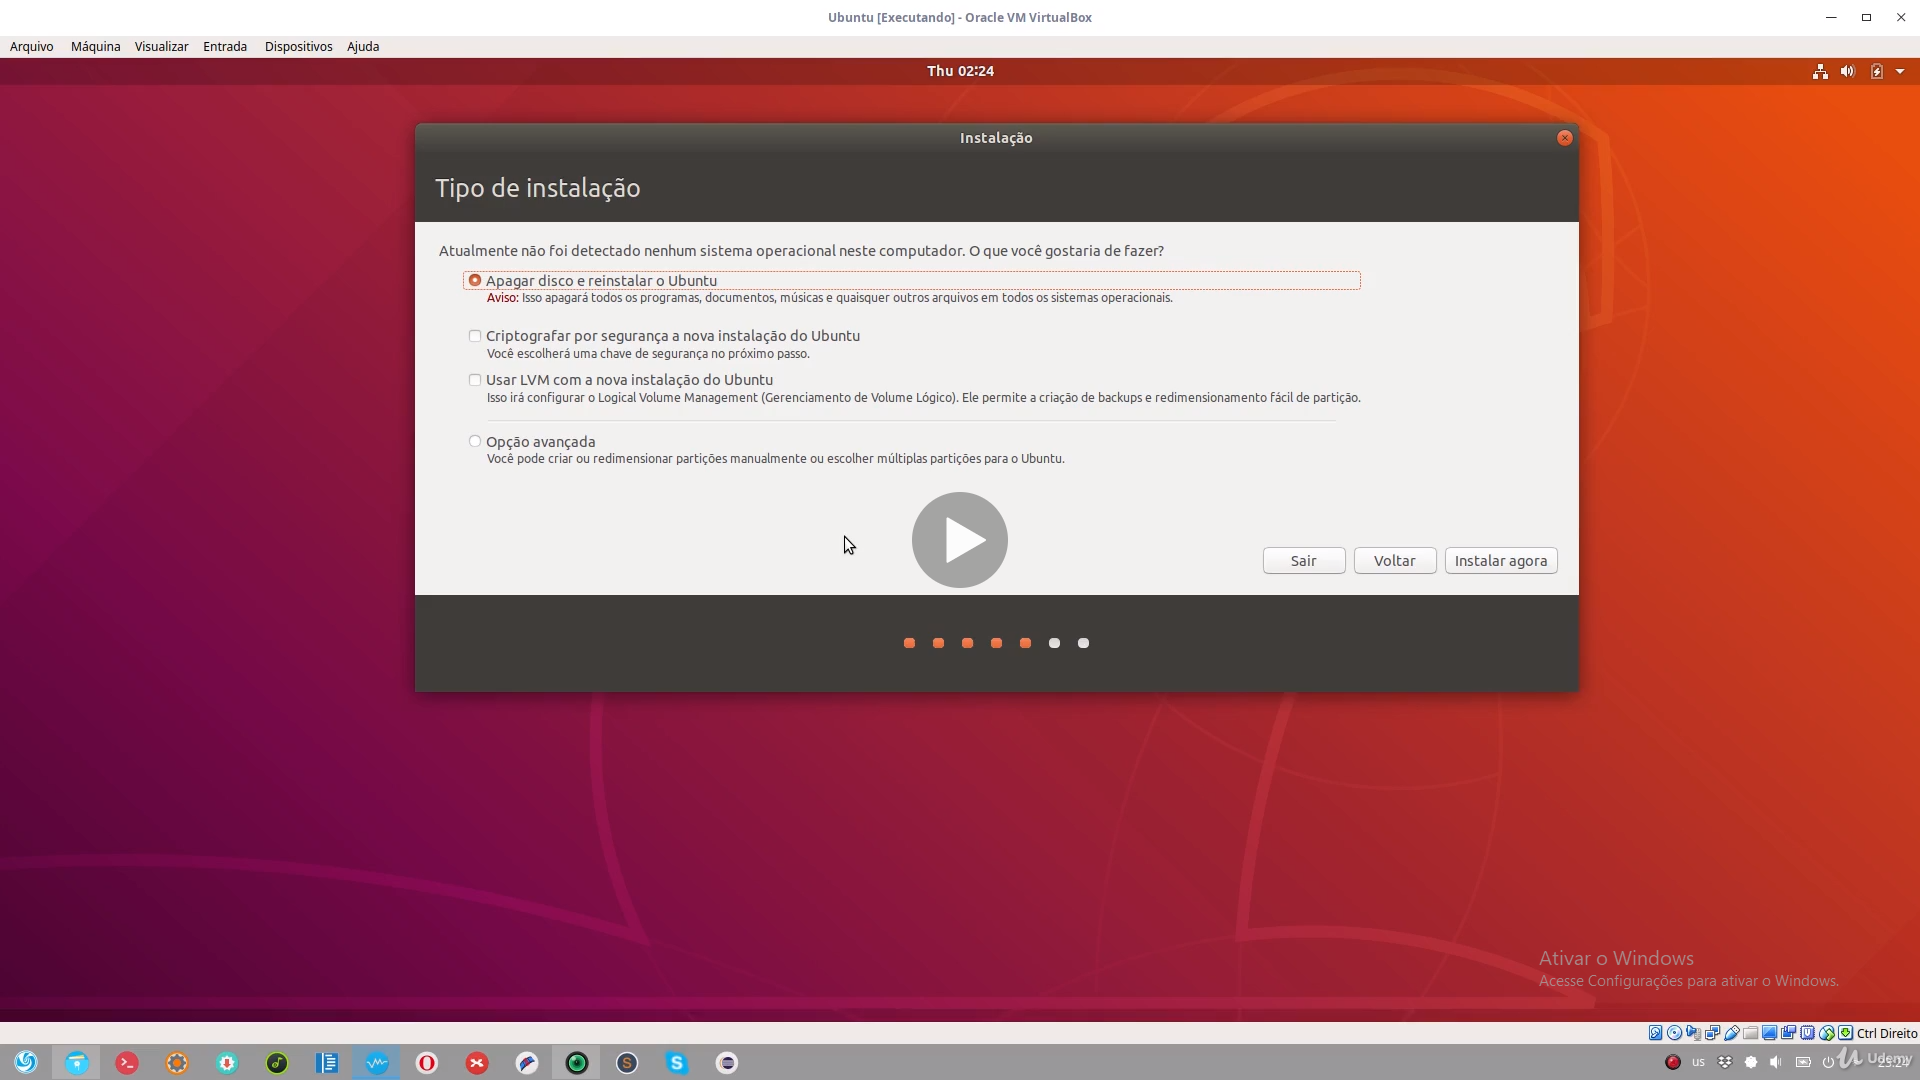Click the 'Thu 02:24' clock in Ubuntu bar
This screenshot has width=1920, height=1080.
pyautogui.click(x=961, y=71)
